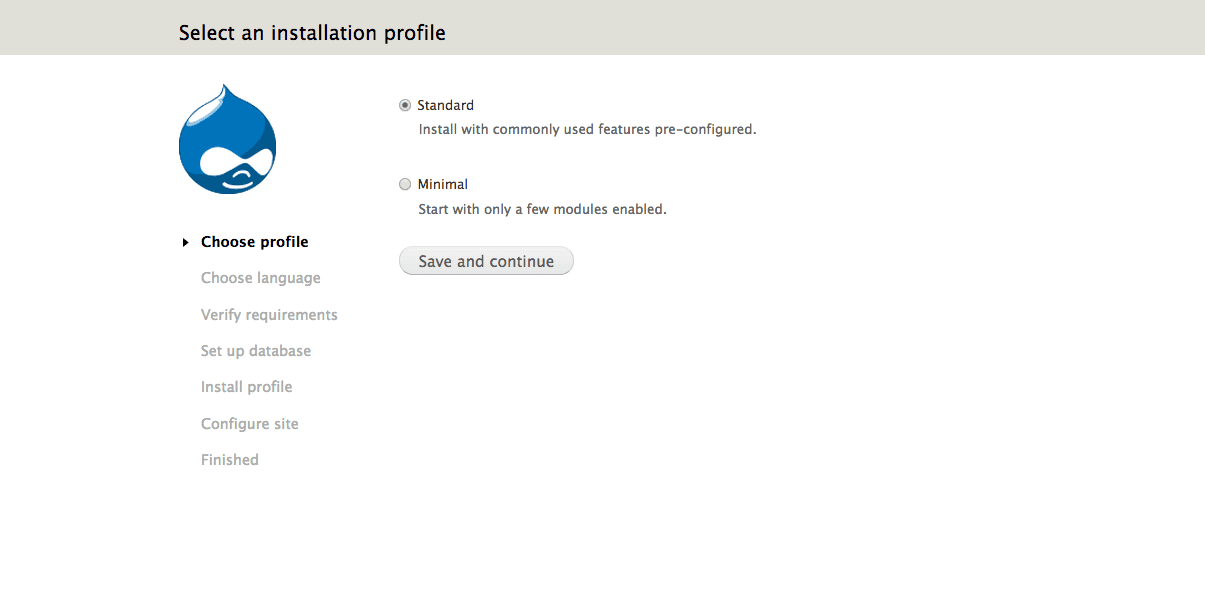Image resolution: width=1205 pixels, height=604 pixels.
Task: Select the Standard radio button
Action: [x=405, y=105]
